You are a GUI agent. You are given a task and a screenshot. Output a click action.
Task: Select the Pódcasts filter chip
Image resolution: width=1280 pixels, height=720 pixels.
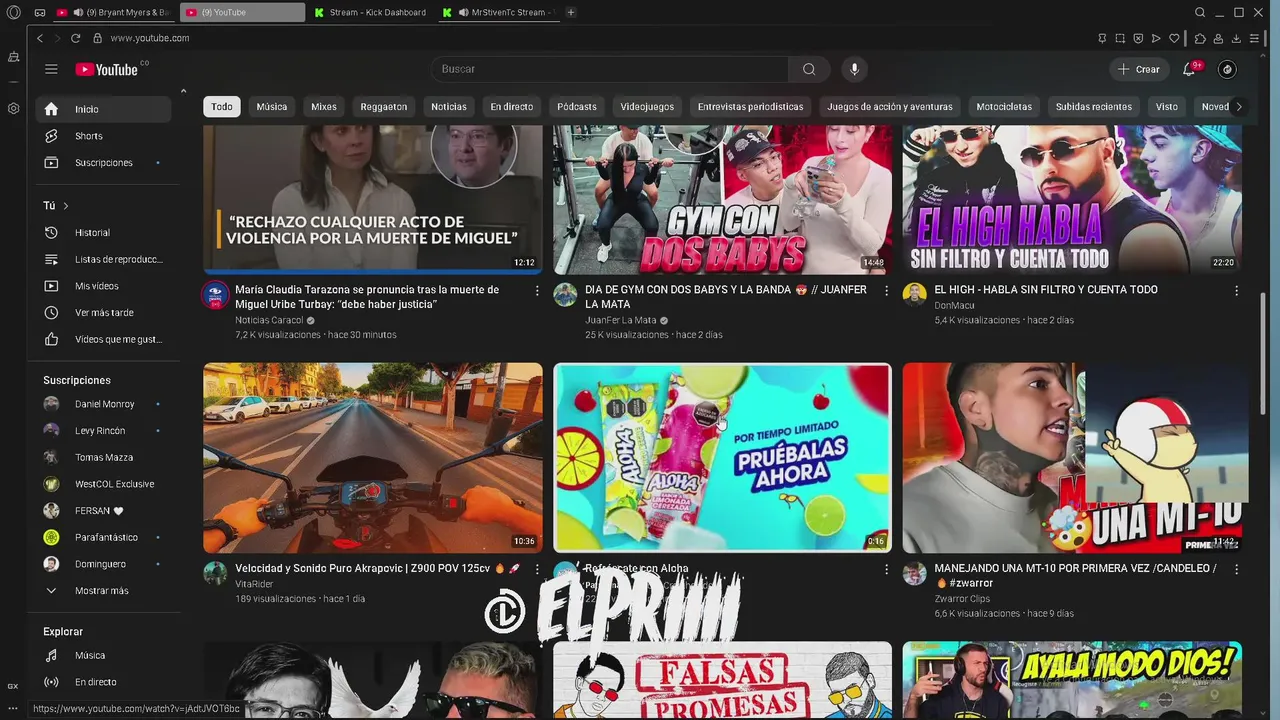[577, 107]
